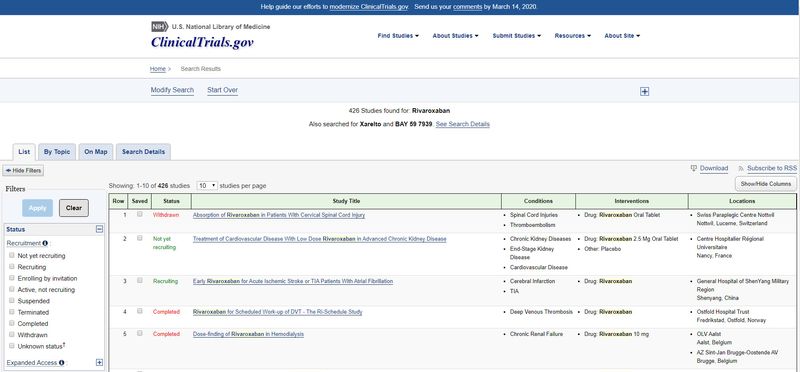Check the Withdrawn filter
This screenshot has width=800, height=372.
[12, 335]
